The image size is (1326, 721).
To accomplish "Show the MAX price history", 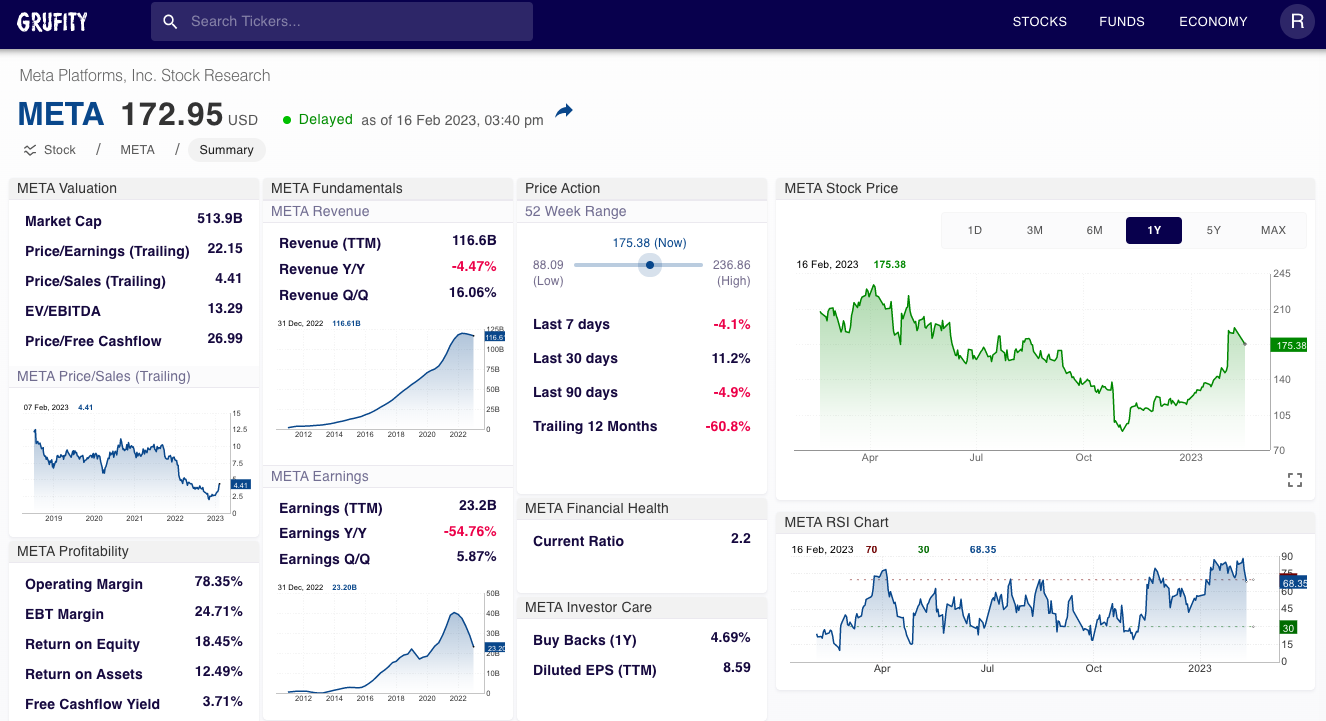I will [x=1273, y=230].
